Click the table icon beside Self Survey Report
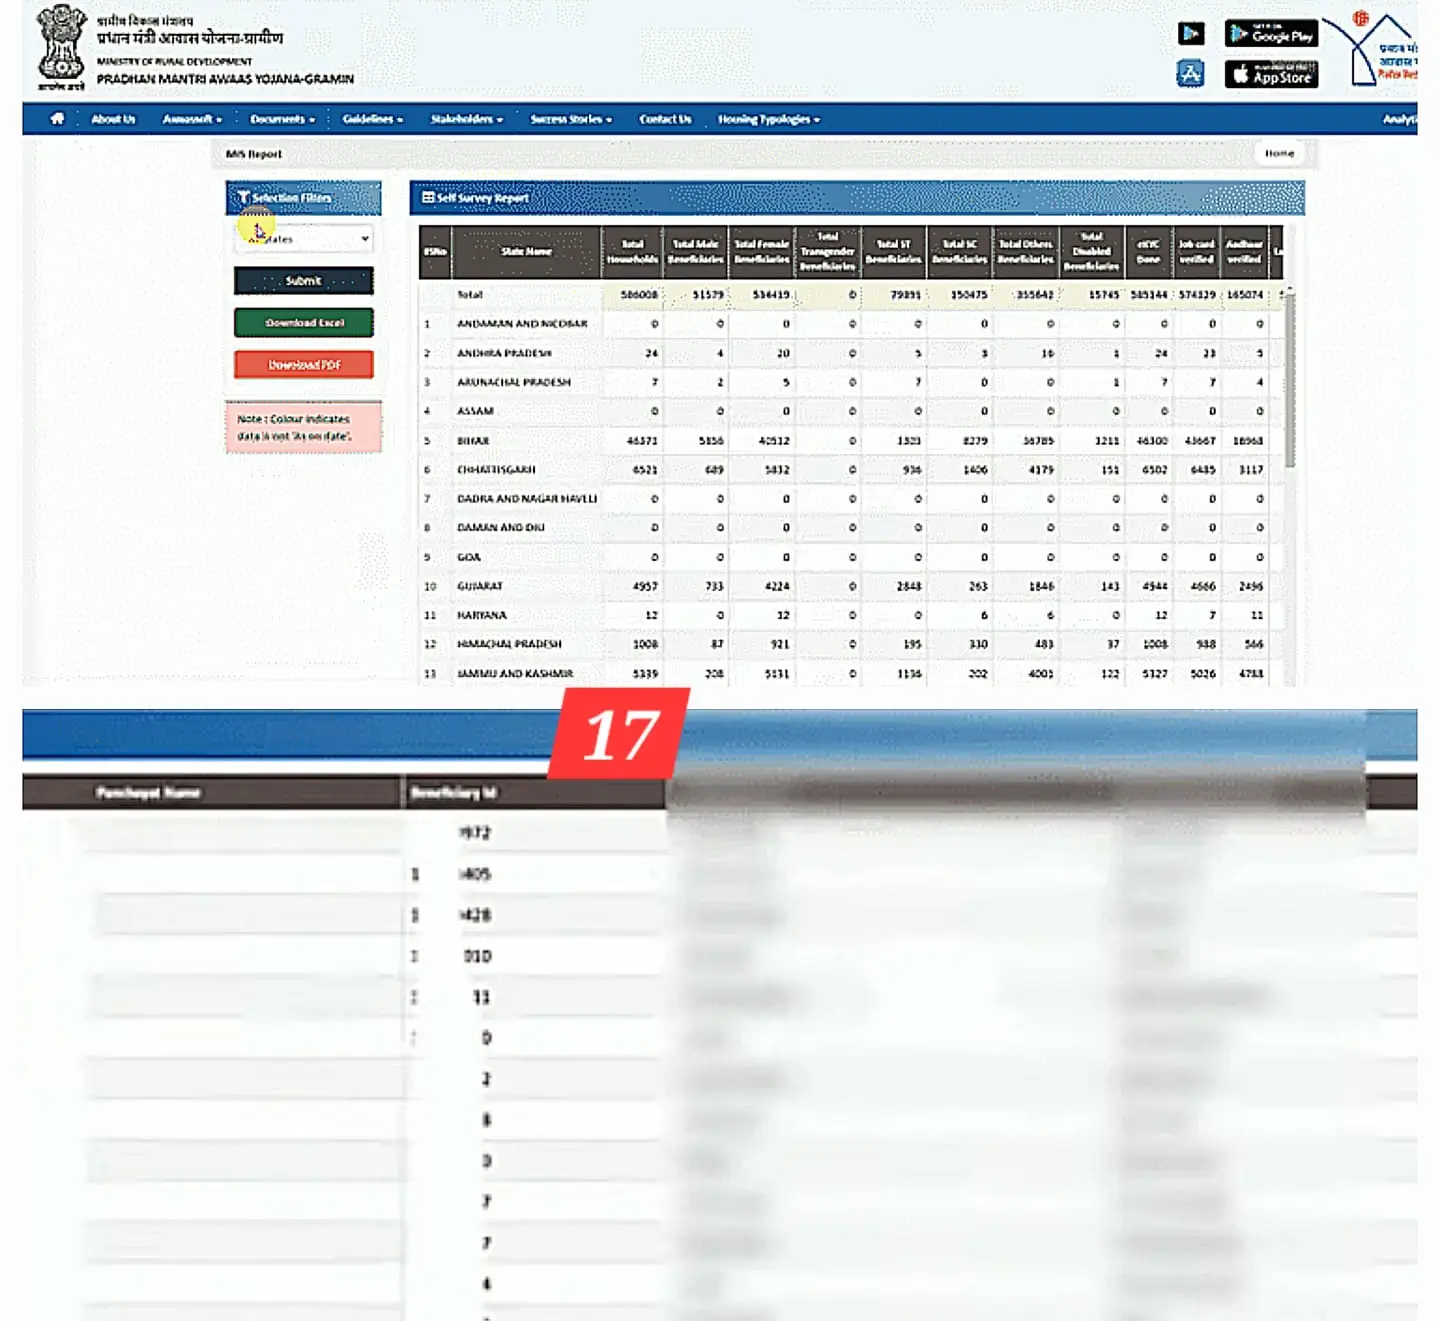 pyautogui.click(x=428, y=198)
